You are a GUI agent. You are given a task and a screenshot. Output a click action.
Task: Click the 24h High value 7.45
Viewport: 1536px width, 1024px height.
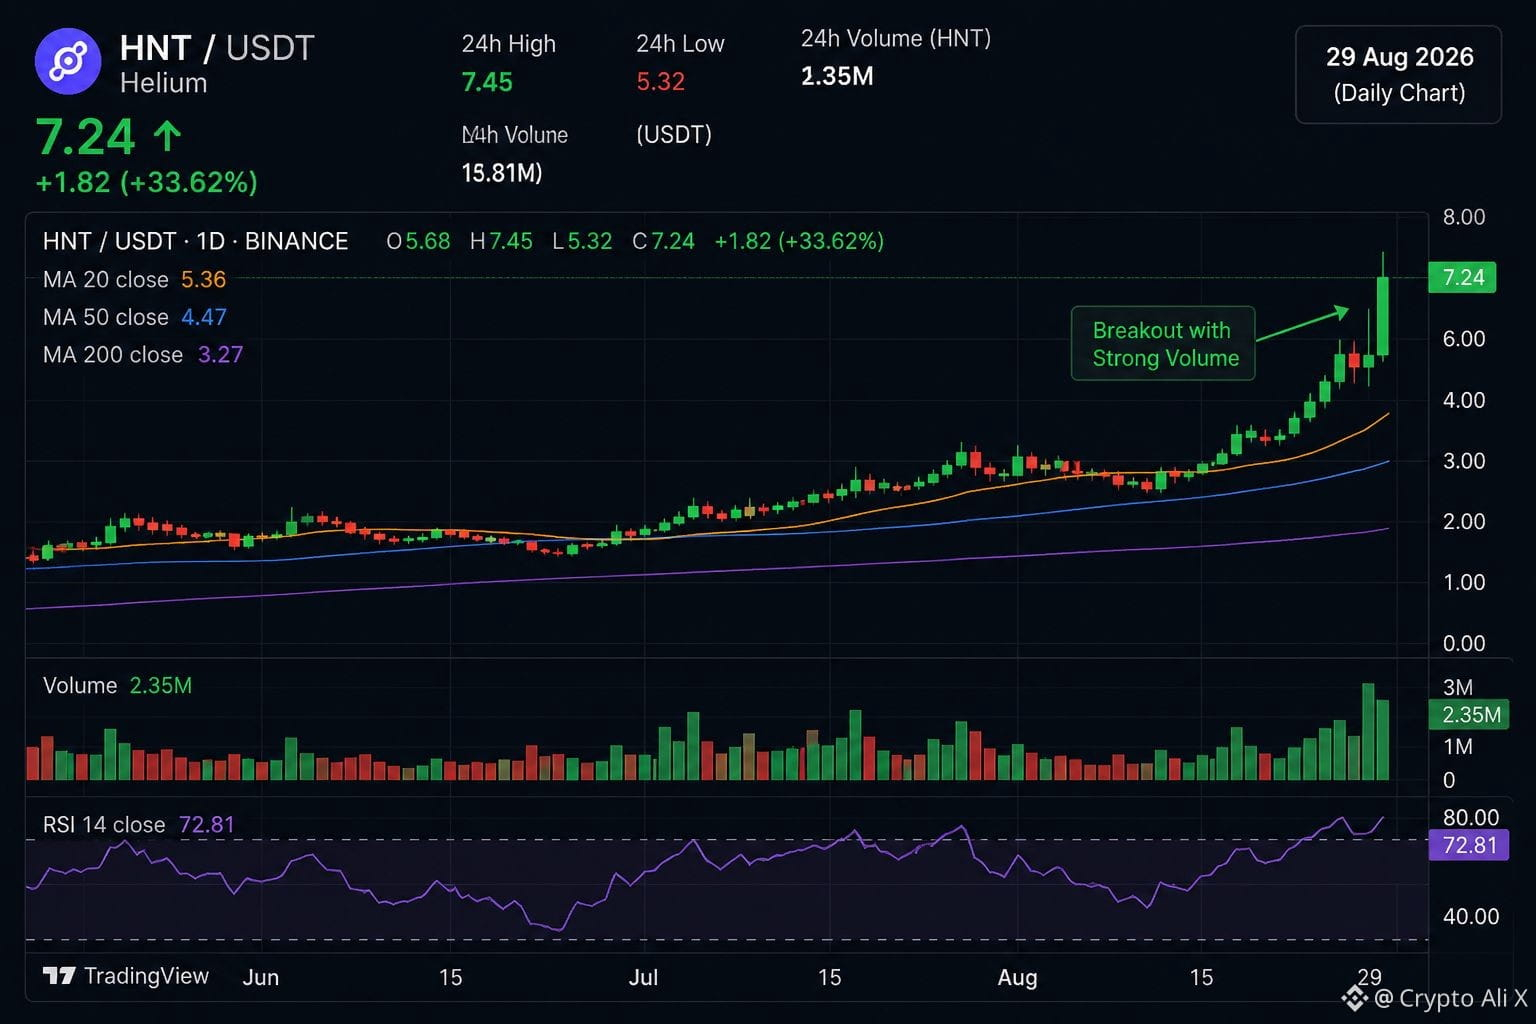487,82
